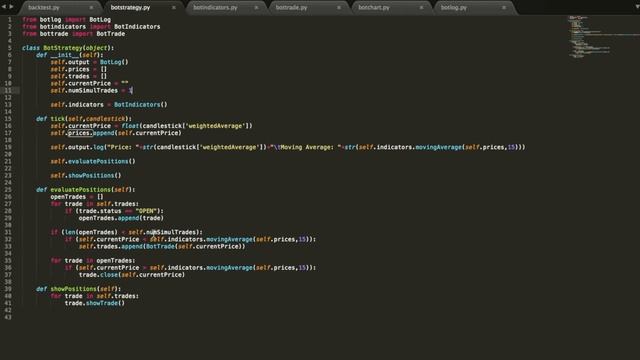Switch to the bottrade.py tab
This screenshot has width=640, height=360.
pos(291,7)
